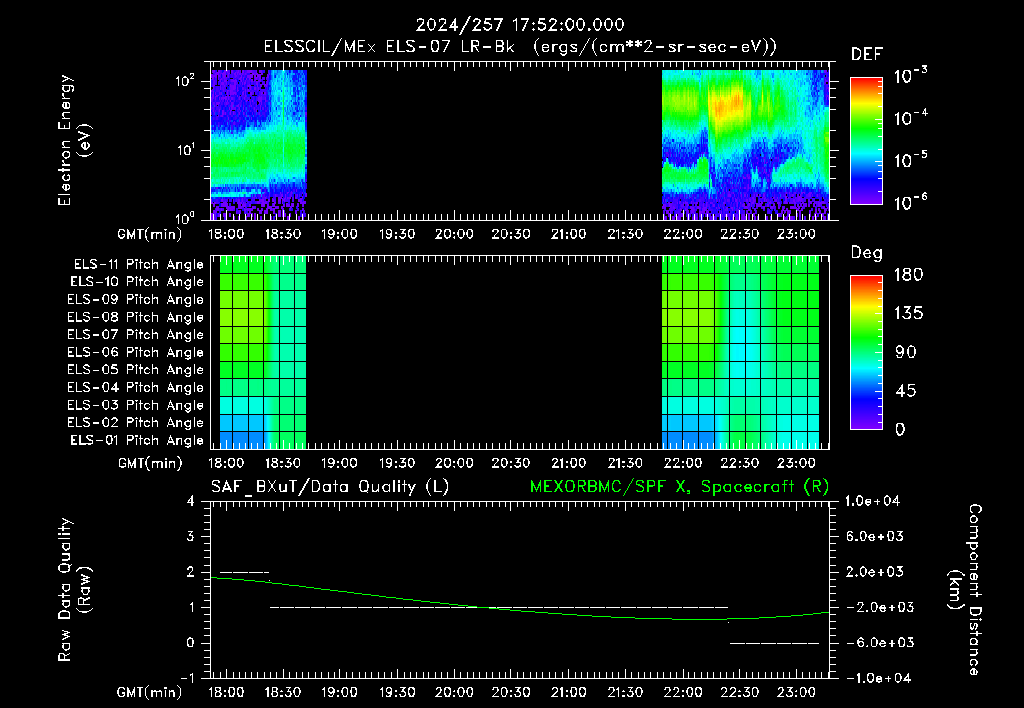The height and width of the screenshot is (708, 1024).
Task: Click the 22:30 tick label on the spectrogram axis
Action: pyautogui.click(x=739, y=234)
